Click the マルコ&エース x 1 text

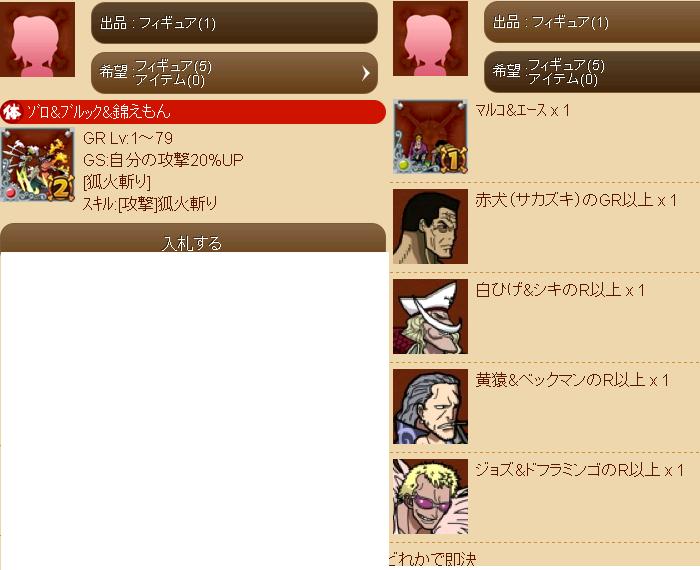522,110
